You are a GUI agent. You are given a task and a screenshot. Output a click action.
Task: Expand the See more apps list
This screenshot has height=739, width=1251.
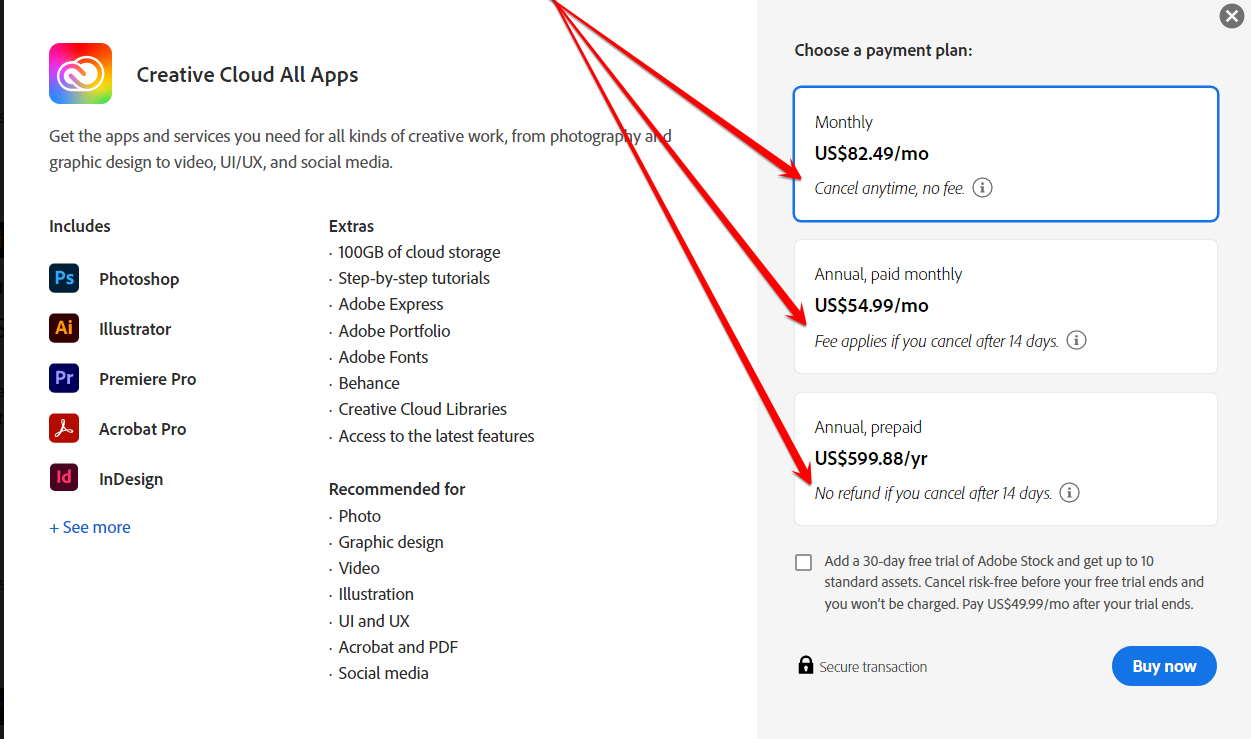89,527
